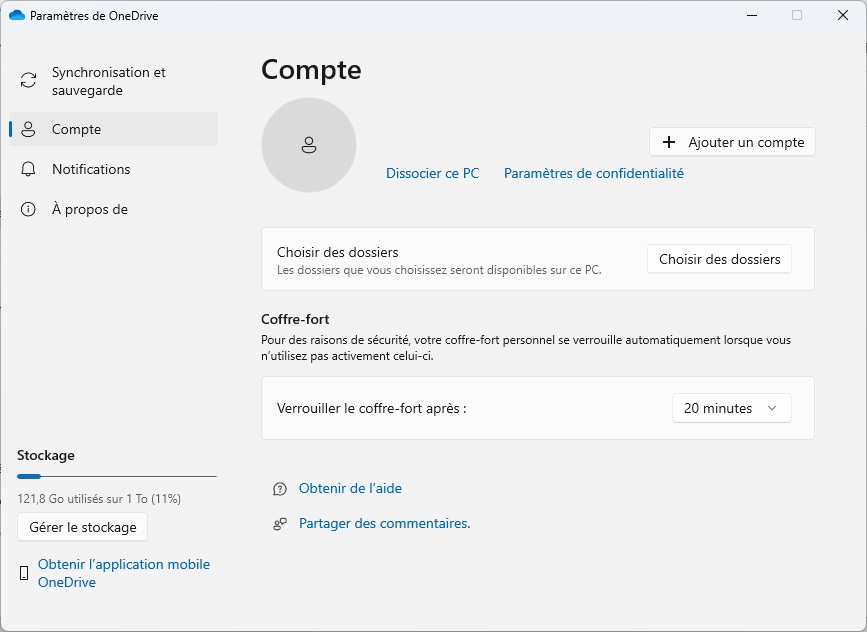Click the OneDrive cloud icon in title bar
The image size is (867, 632).
pos(17,15)
